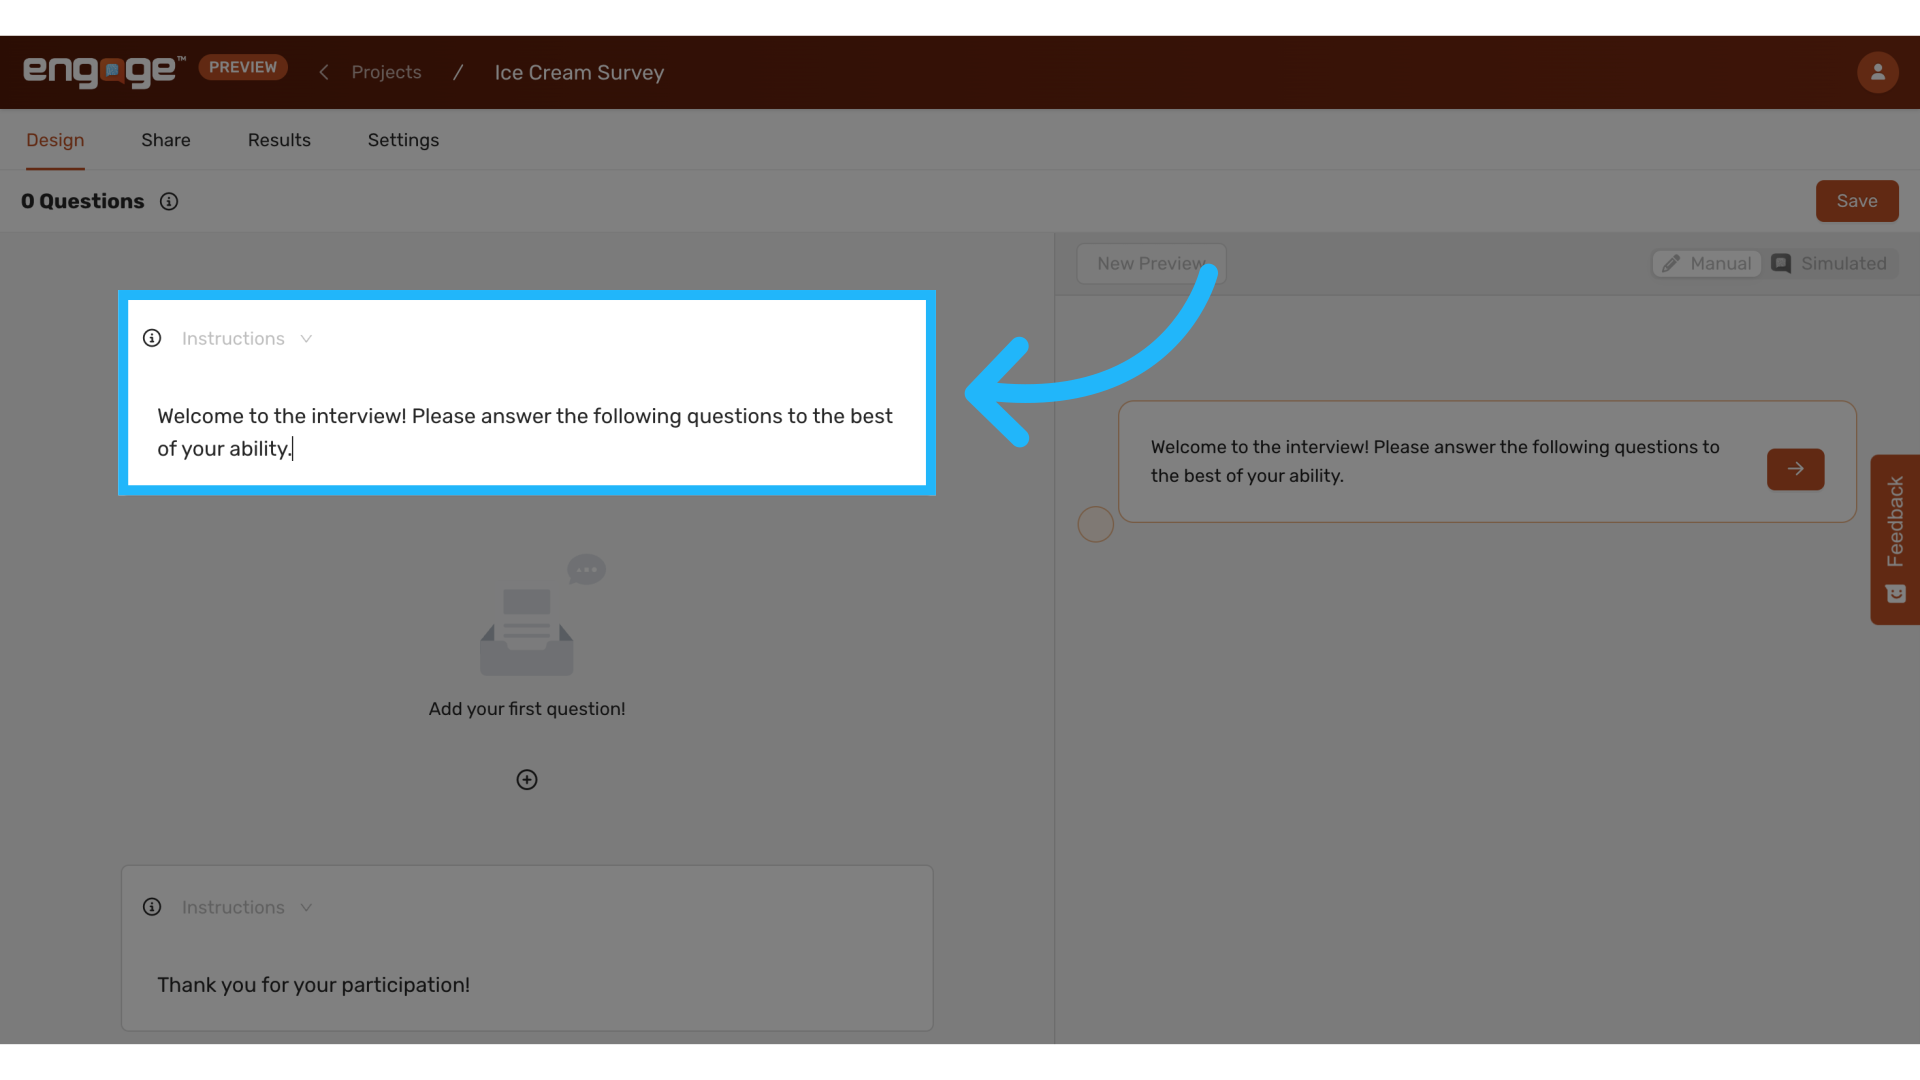1920x1080 pixels.
Task: Select Simulated preview mode
Action: tap(1829, 263)
